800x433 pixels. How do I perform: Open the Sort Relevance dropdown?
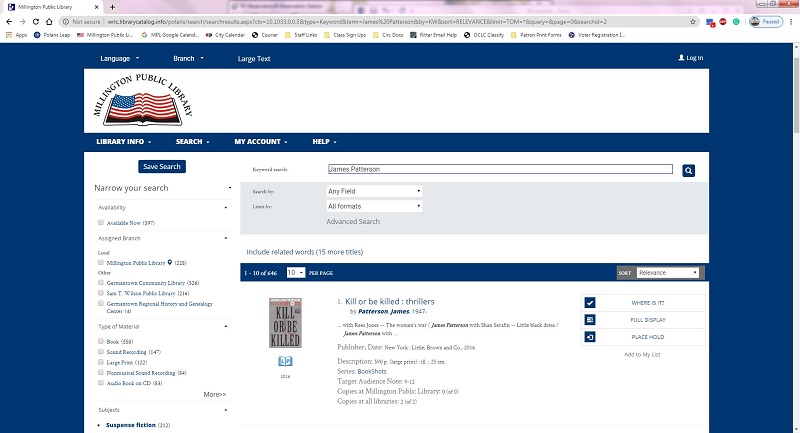tap(668, 272)
